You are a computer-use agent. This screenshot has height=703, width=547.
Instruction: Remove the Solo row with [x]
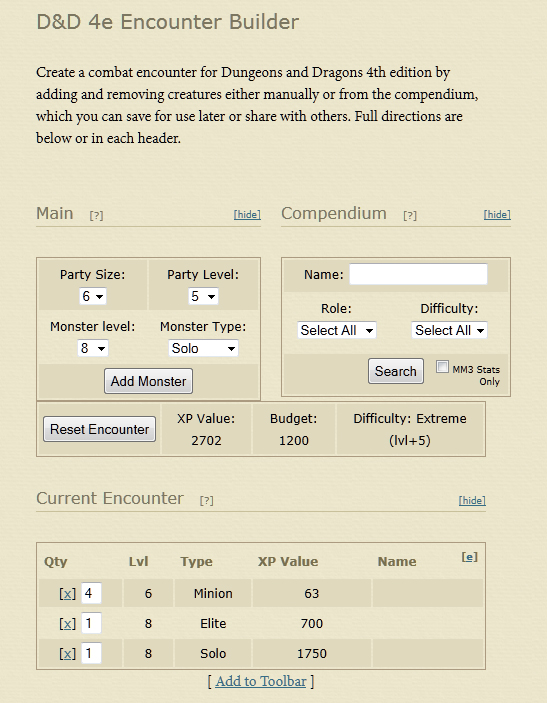point(67,654)
